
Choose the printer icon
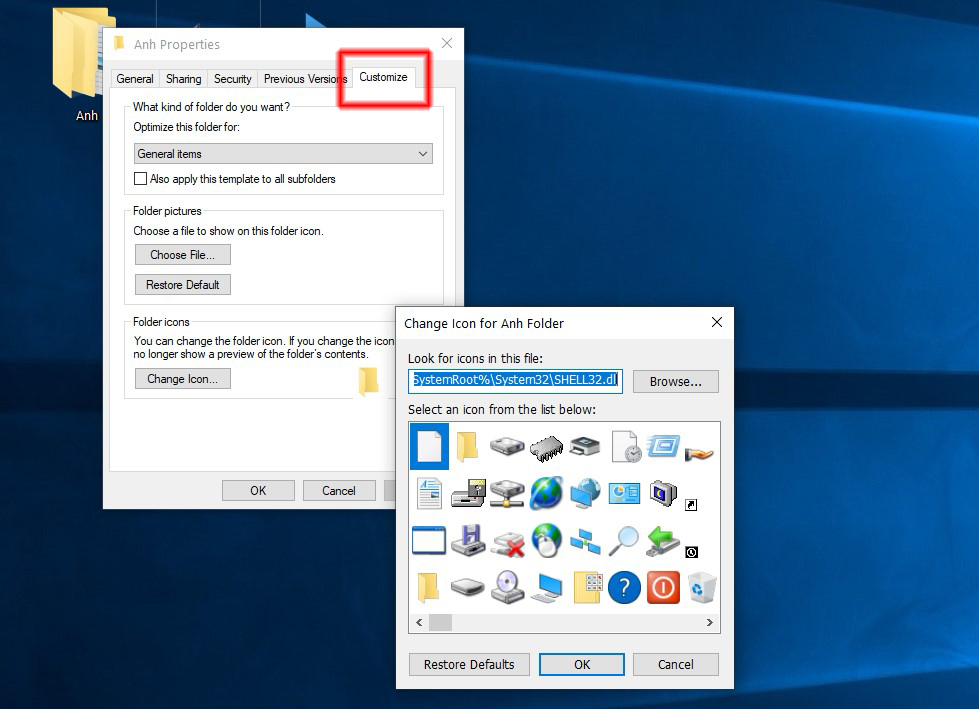pos(585,446)
